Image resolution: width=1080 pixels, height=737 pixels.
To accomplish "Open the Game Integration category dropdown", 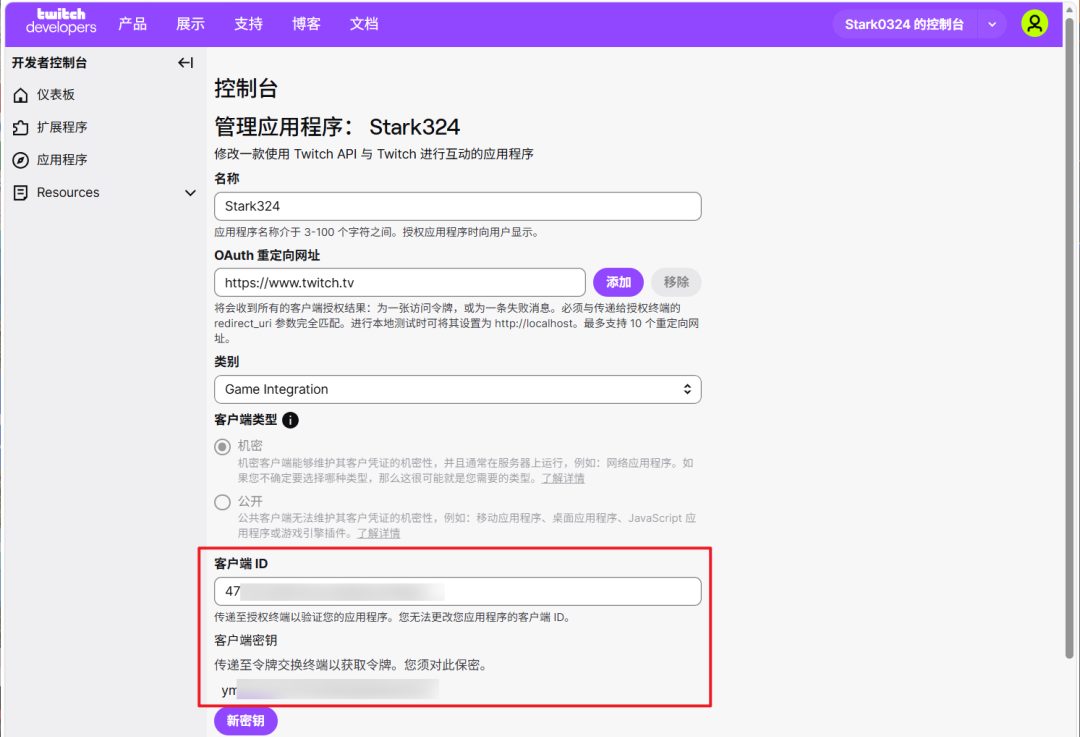I will 457,389.
